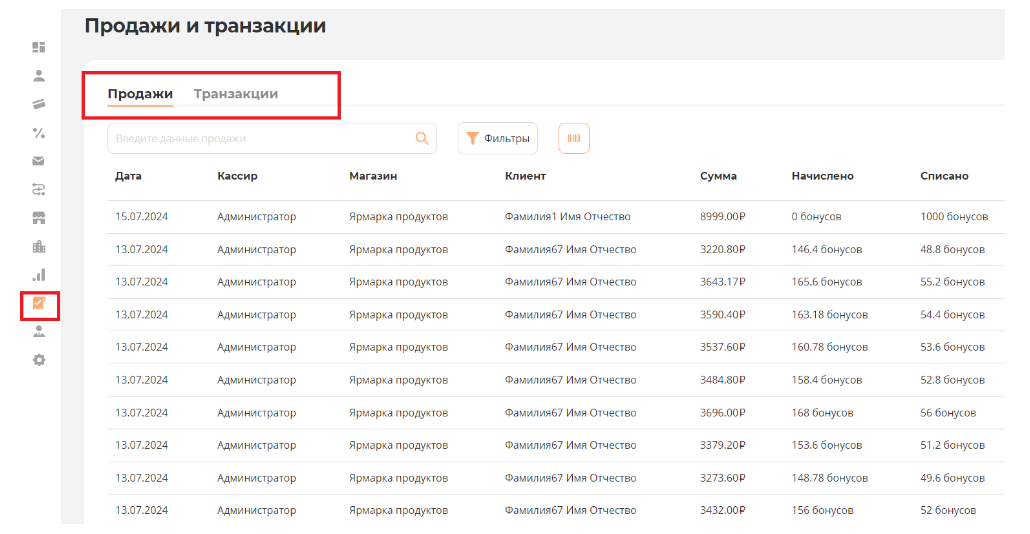Toggle the column view button beside Фильтры

tap(574, 138)
